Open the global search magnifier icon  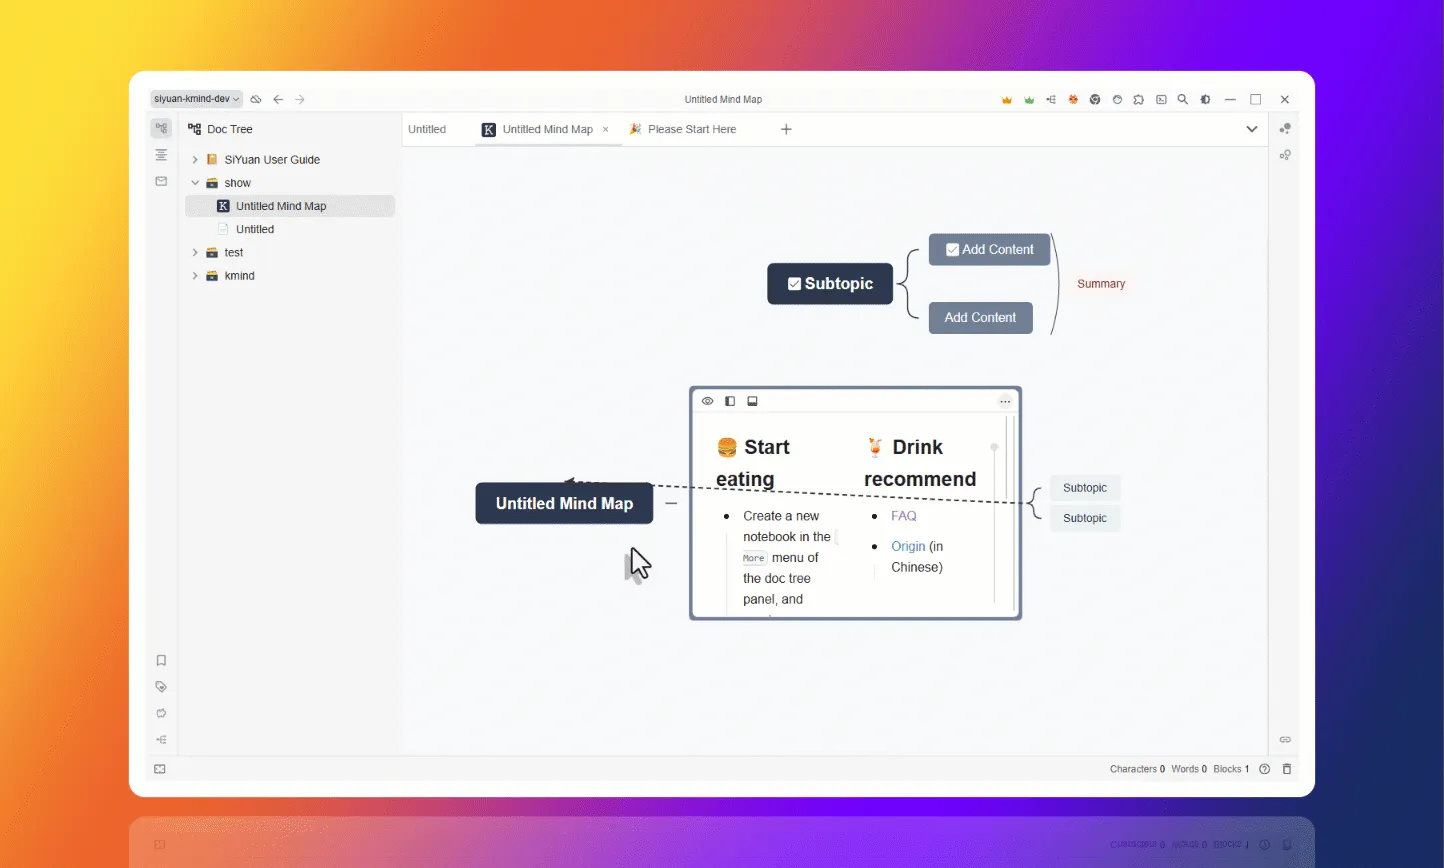[1183, 100]
